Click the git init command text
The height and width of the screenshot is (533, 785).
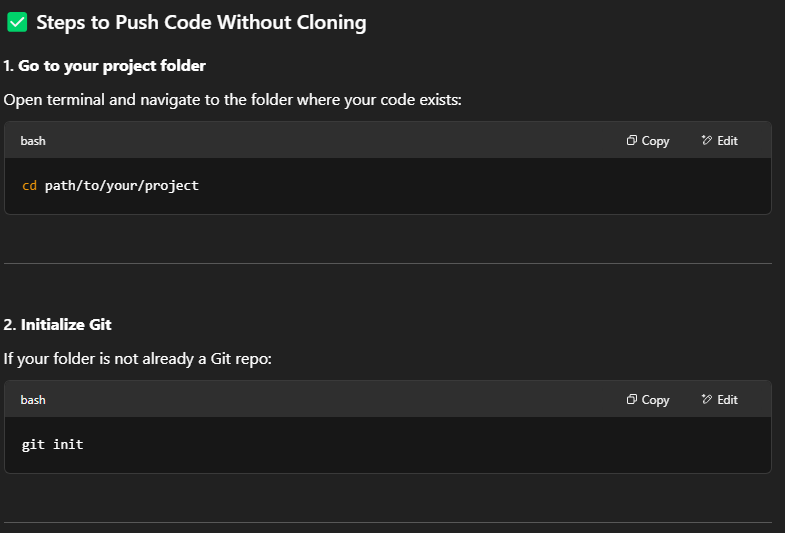(52, 444)
